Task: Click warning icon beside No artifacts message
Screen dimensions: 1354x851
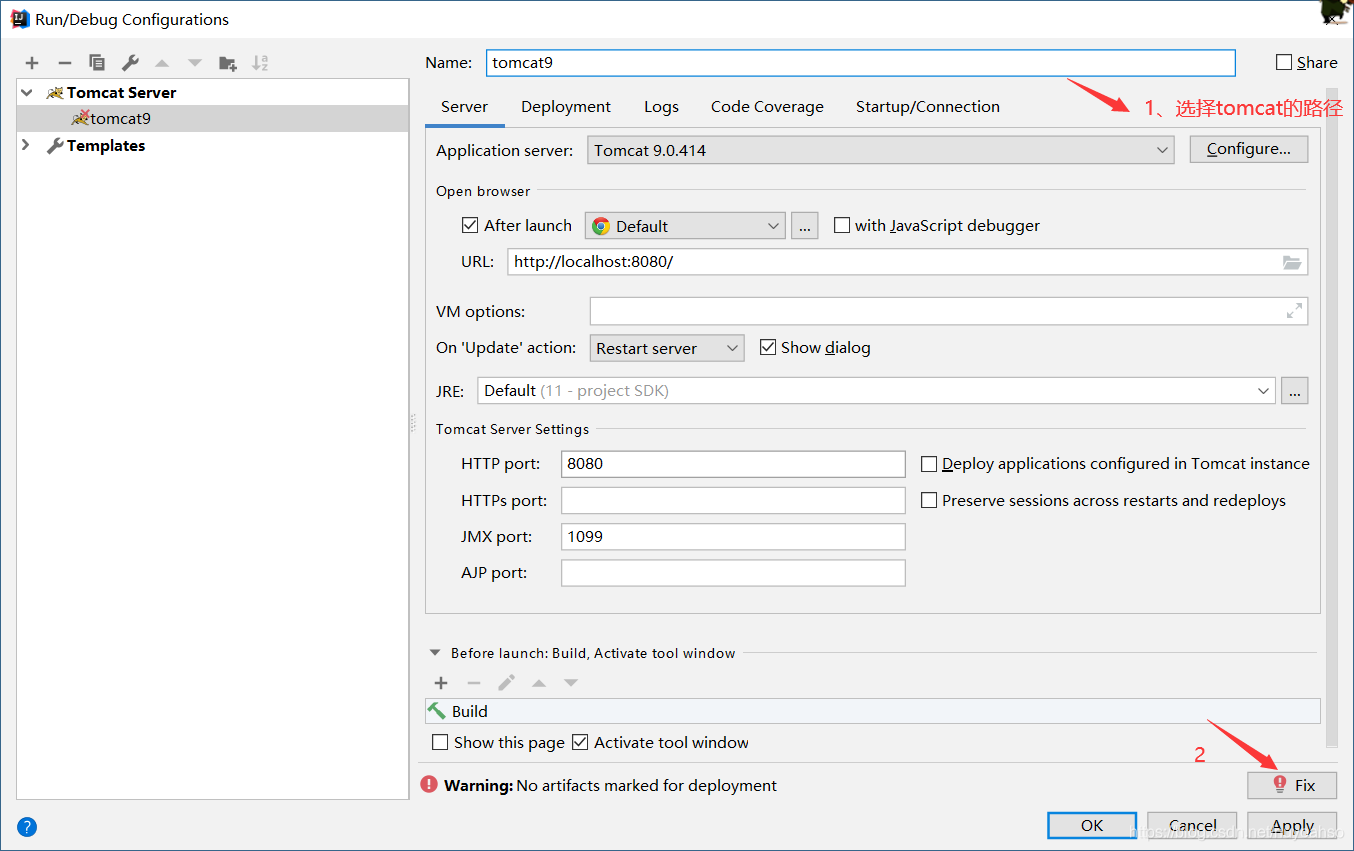Action: 429,785
